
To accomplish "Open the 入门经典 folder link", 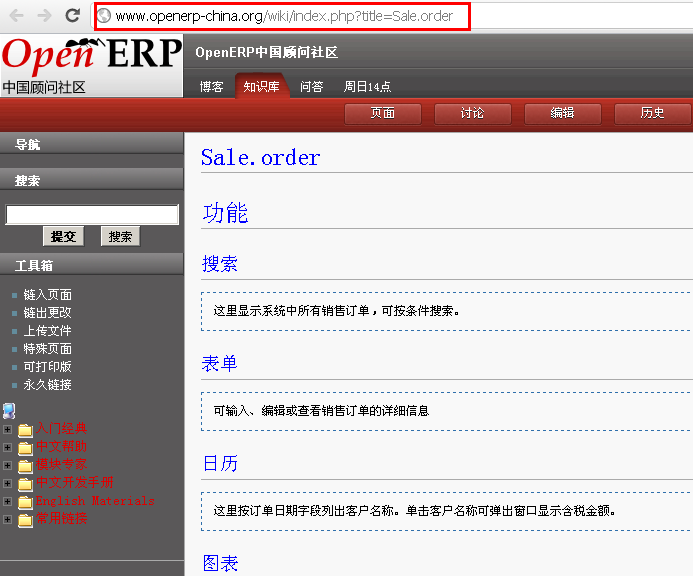I will point(61,428).
